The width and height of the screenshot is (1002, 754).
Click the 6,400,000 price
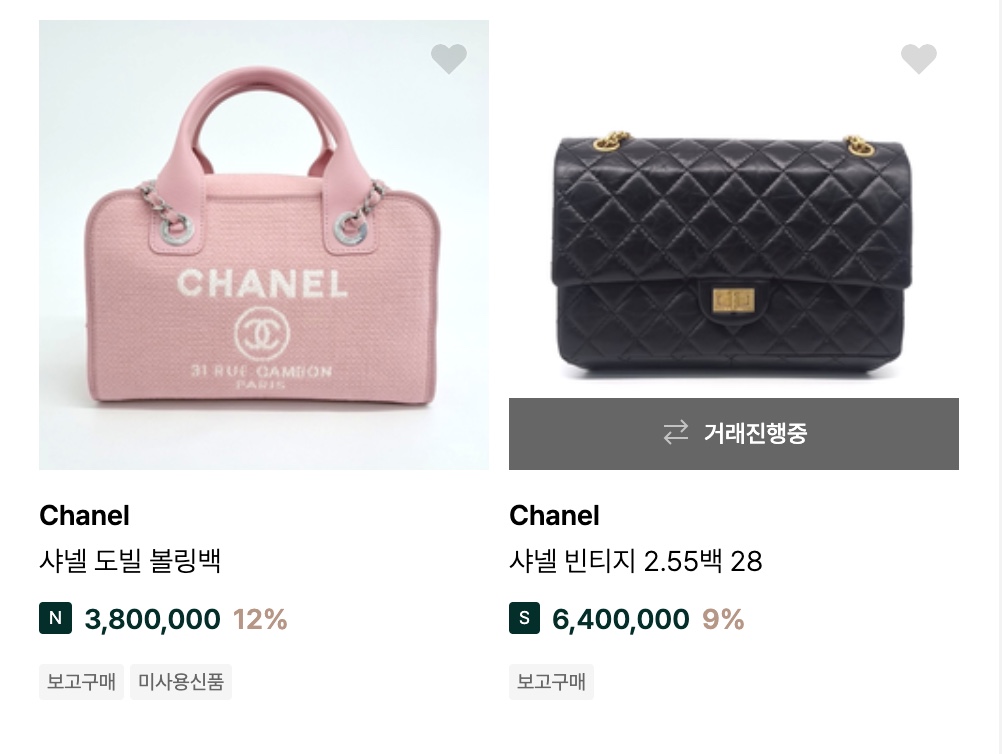(621, 619)
